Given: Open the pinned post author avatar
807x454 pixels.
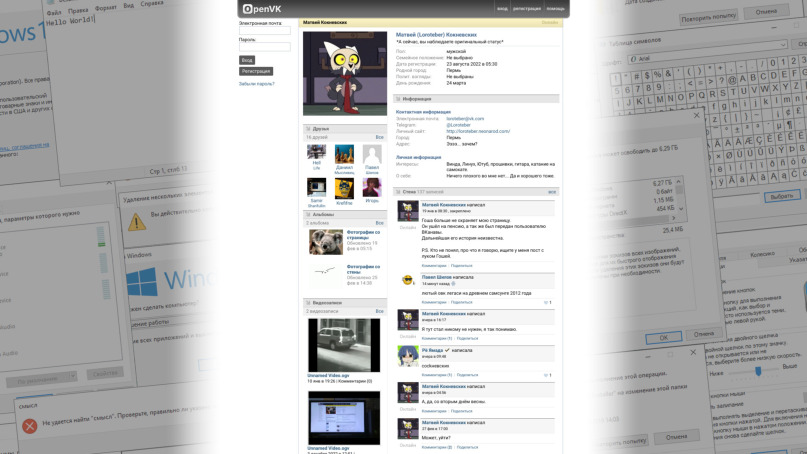Looking at the screenshot, I should point(408,212).
